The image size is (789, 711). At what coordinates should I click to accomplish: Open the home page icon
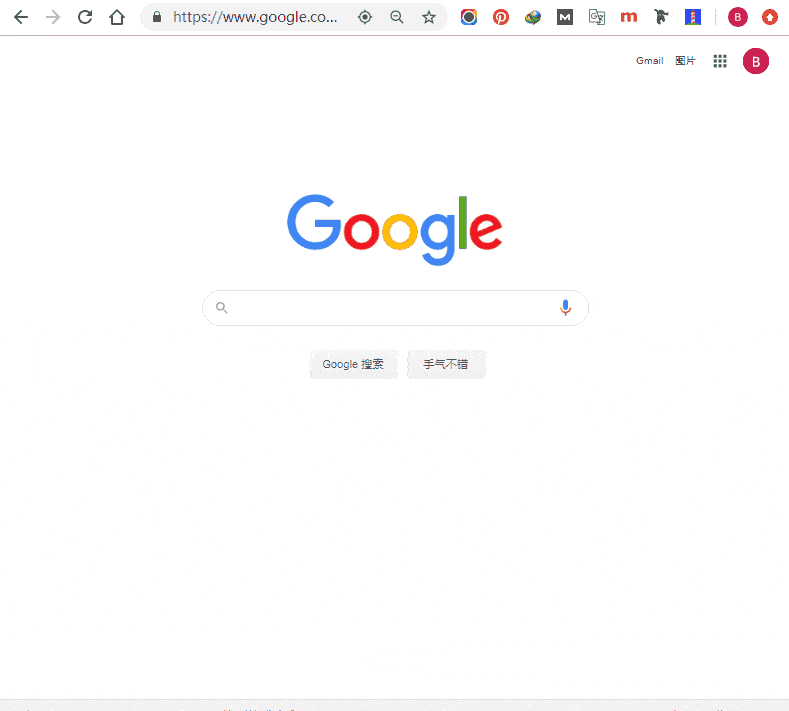117,17
